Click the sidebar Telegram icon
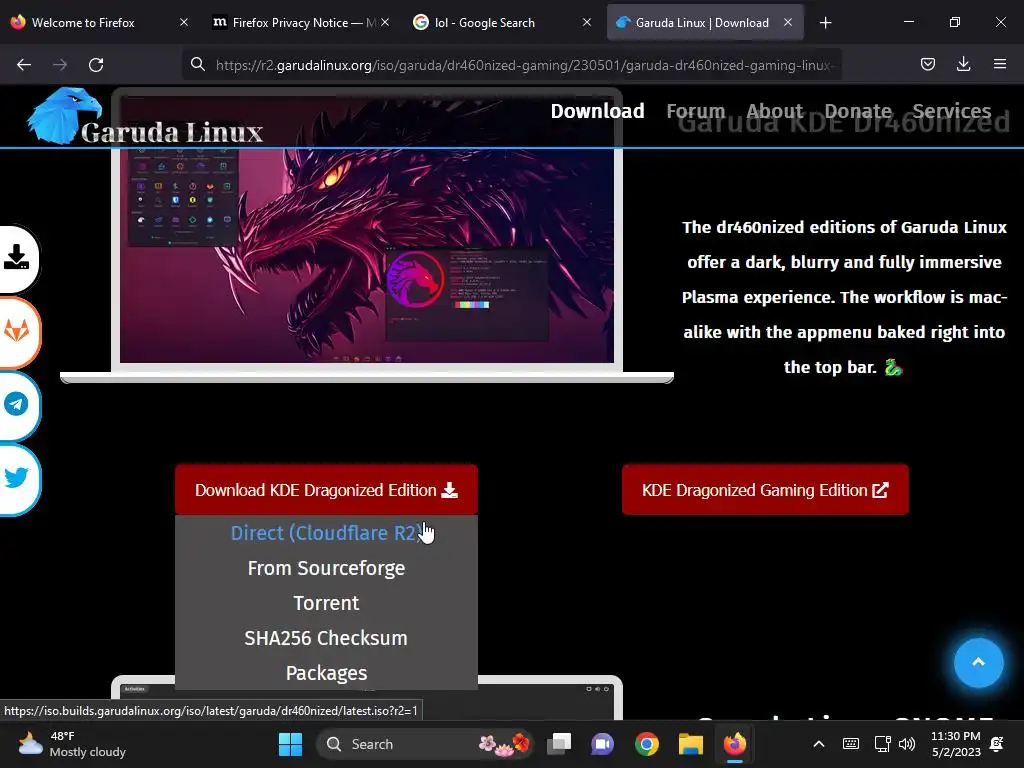1024x768 pixels. coord(17,405)
